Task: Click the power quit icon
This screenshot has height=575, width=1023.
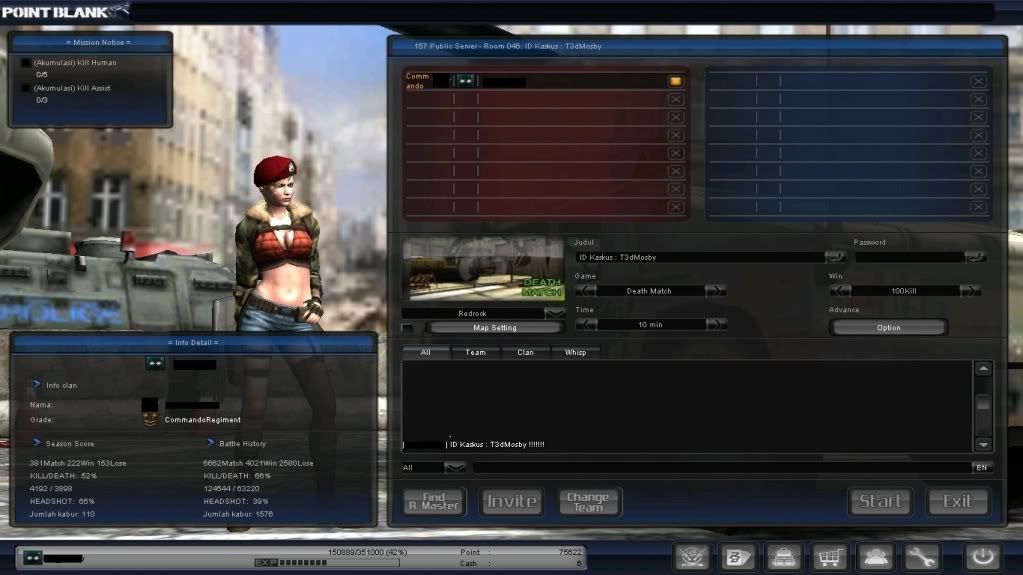Action: pos(983,557)
